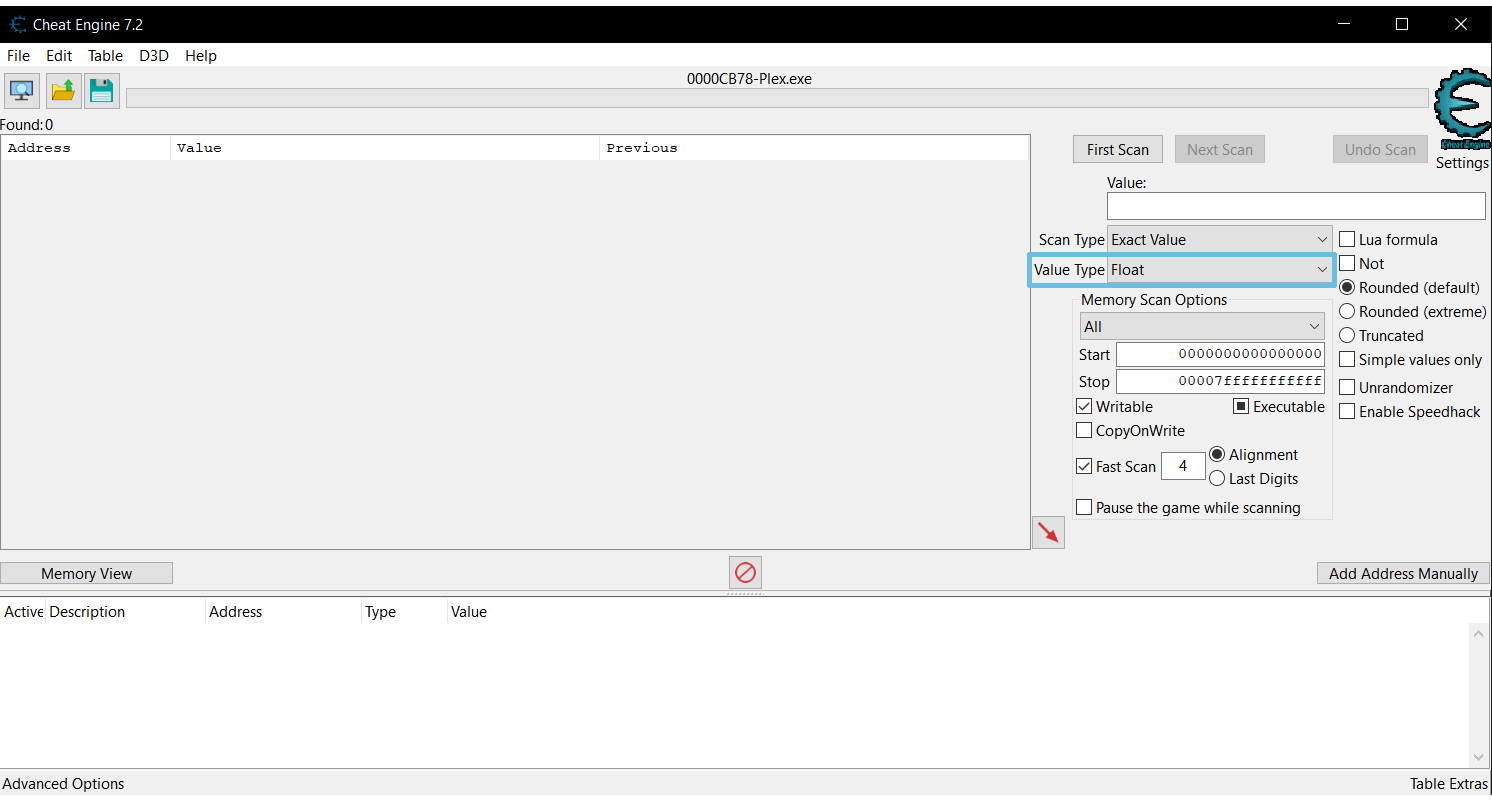
Task: Maximize the Cheat Engine window
Action: pos(1402,25)
